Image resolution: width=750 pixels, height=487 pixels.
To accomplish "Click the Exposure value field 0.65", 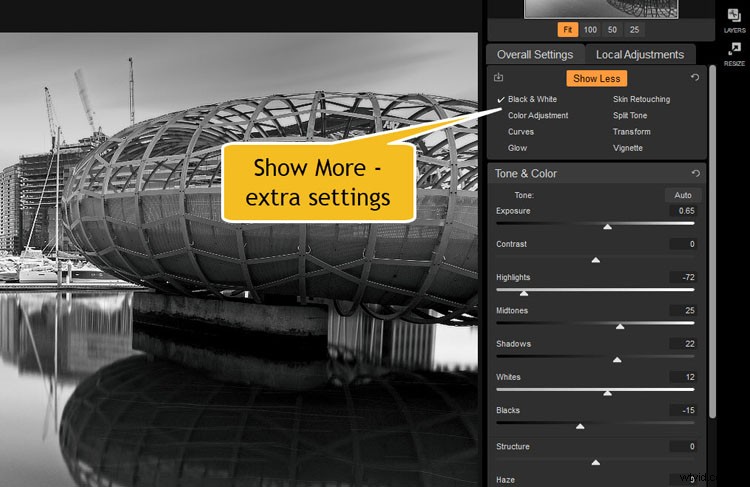I will 683,210.
